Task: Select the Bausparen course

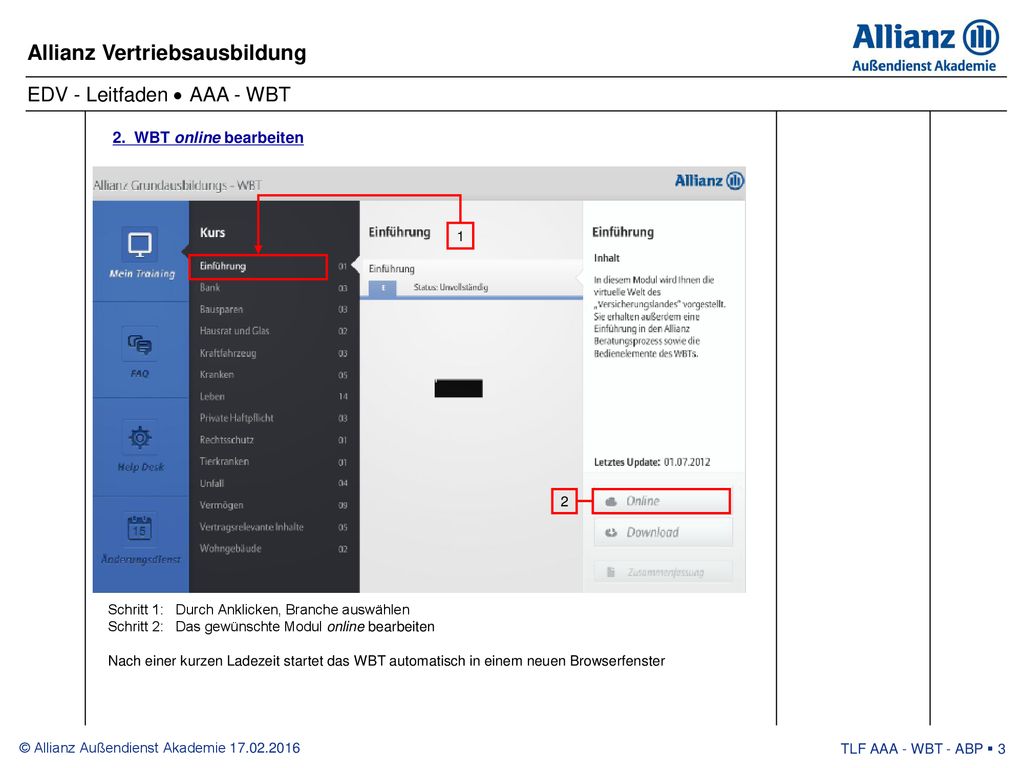Action: (274, 310)
